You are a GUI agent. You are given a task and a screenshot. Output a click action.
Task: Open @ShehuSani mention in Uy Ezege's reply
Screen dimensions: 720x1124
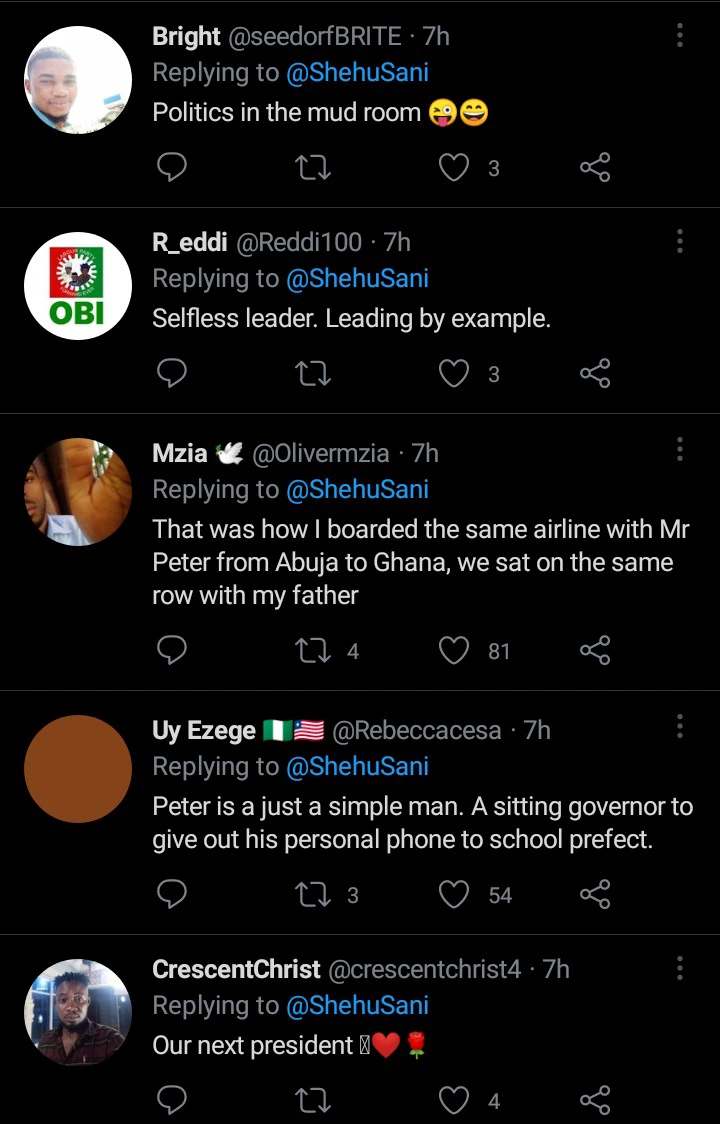[x=357, y=766]
